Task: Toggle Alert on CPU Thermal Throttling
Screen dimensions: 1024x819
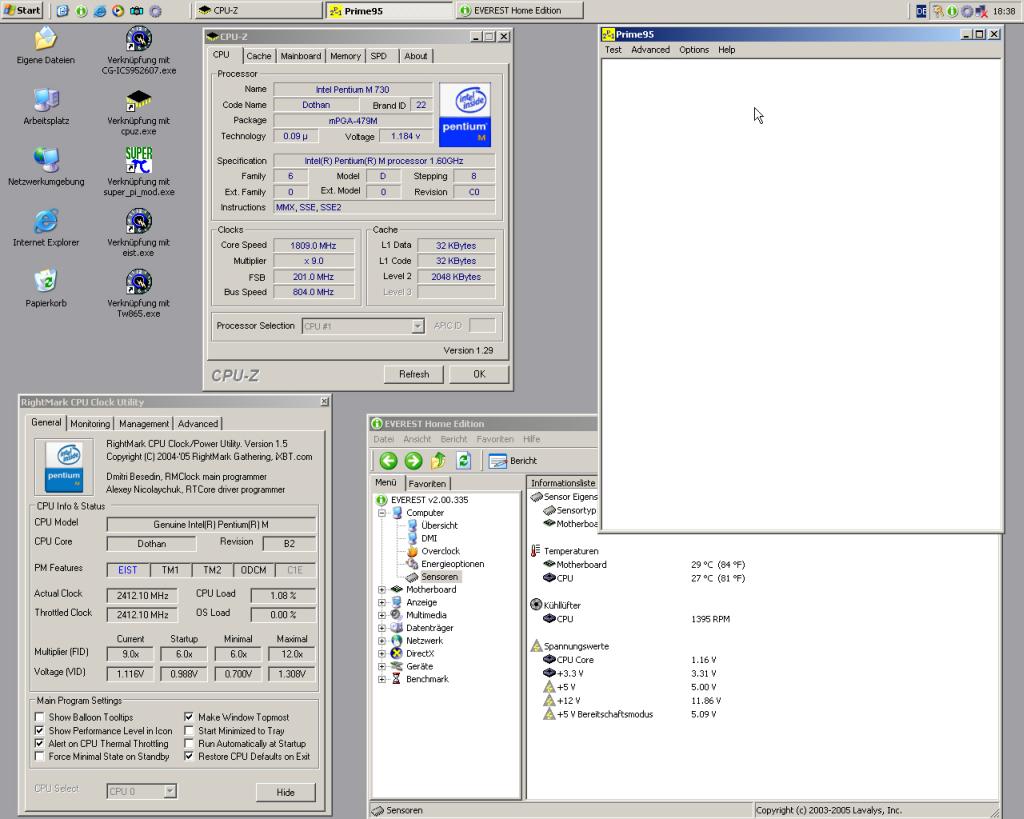Action: pyautogui.click(x=40, y=743)
